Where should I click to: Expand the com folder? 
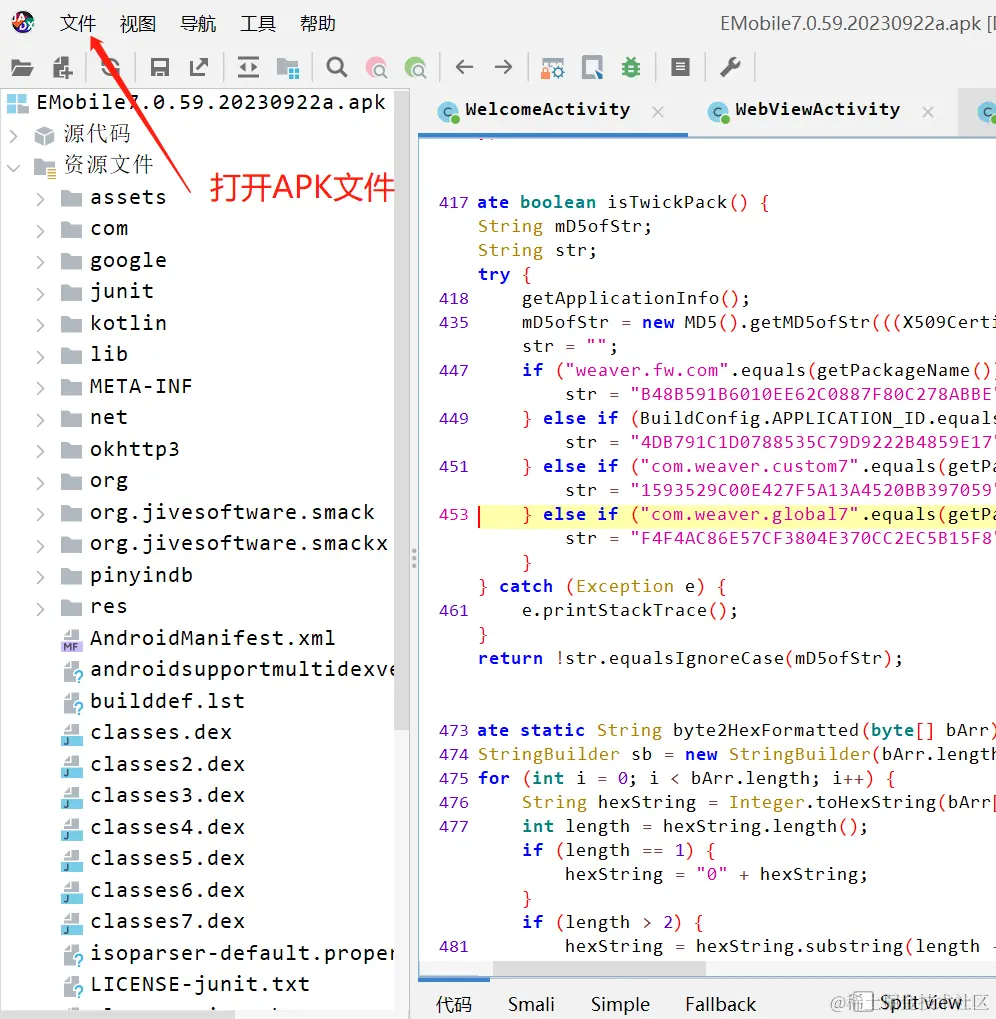point(40,231)
